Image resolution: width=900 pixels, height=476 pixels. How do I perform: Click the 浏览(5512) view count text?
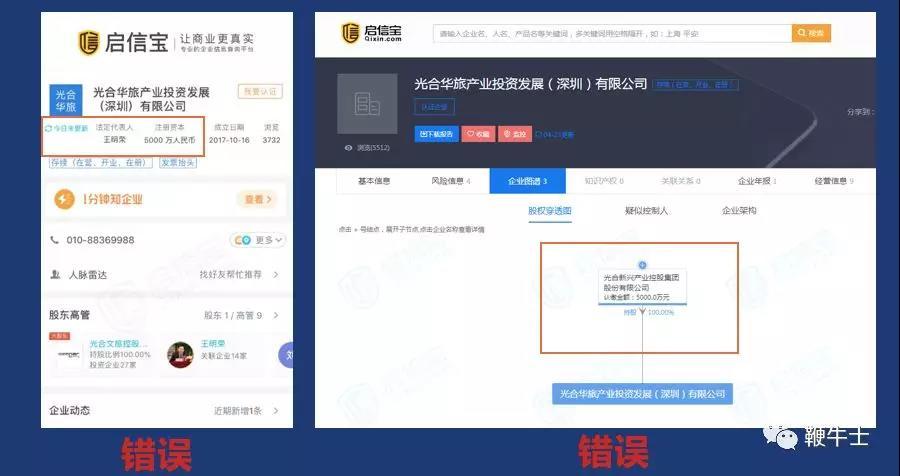pyautogui.click(x=373, y=148)
